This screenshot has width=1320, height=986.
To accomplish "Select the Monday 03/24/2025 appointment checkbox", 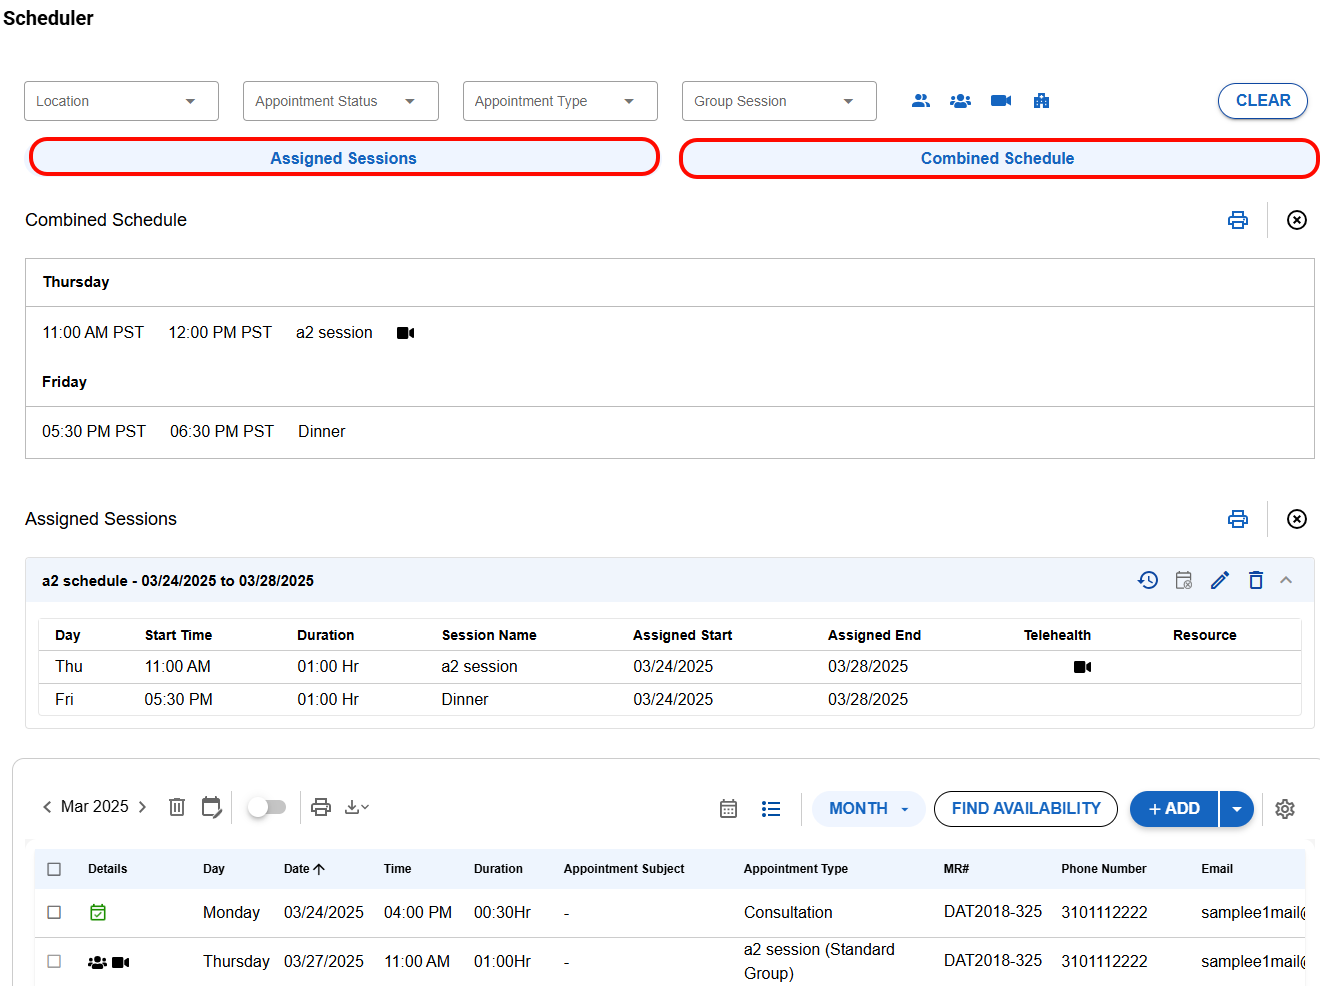I will [x=54, y=912].
